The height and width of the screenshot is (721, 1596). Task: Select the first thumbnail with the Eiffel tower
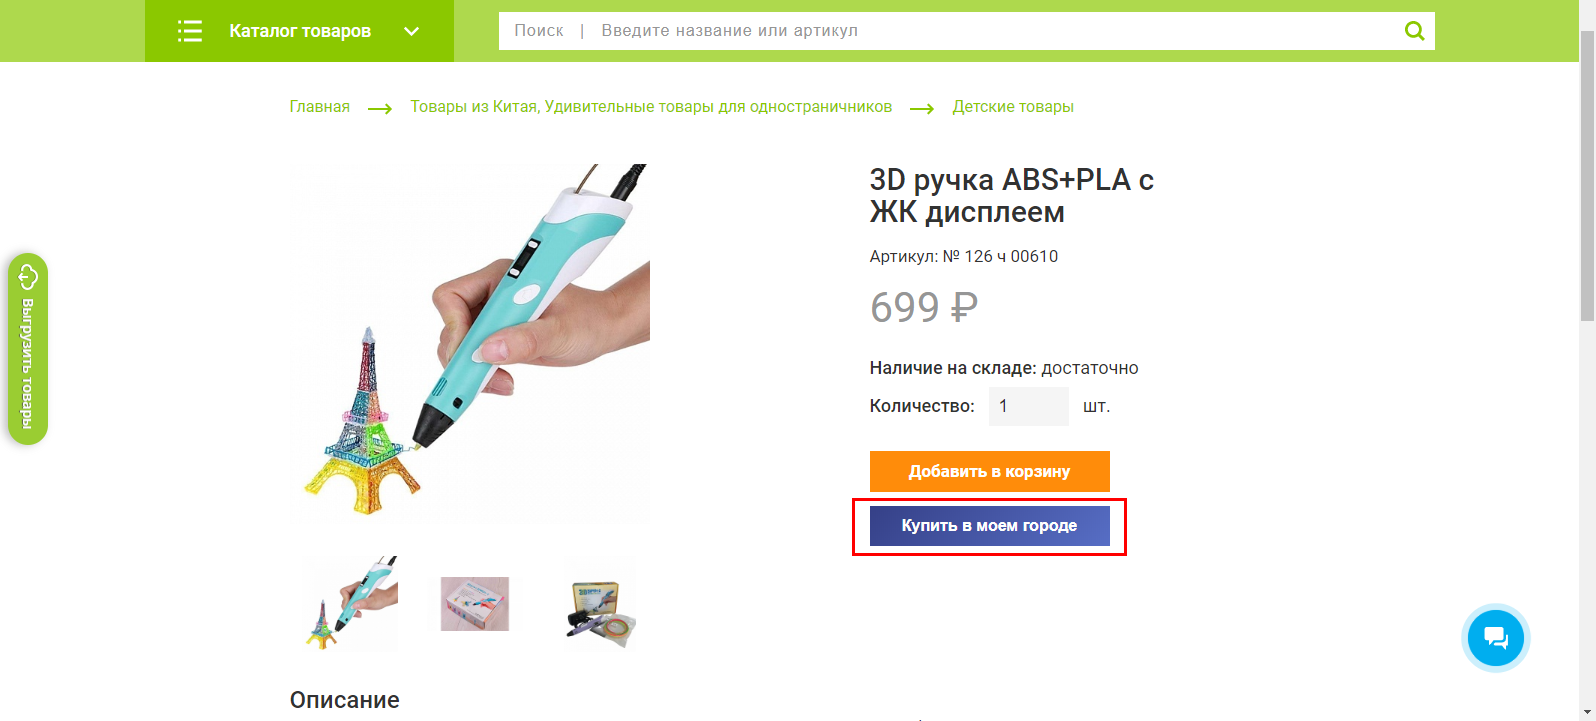click(x=351, y=604)
